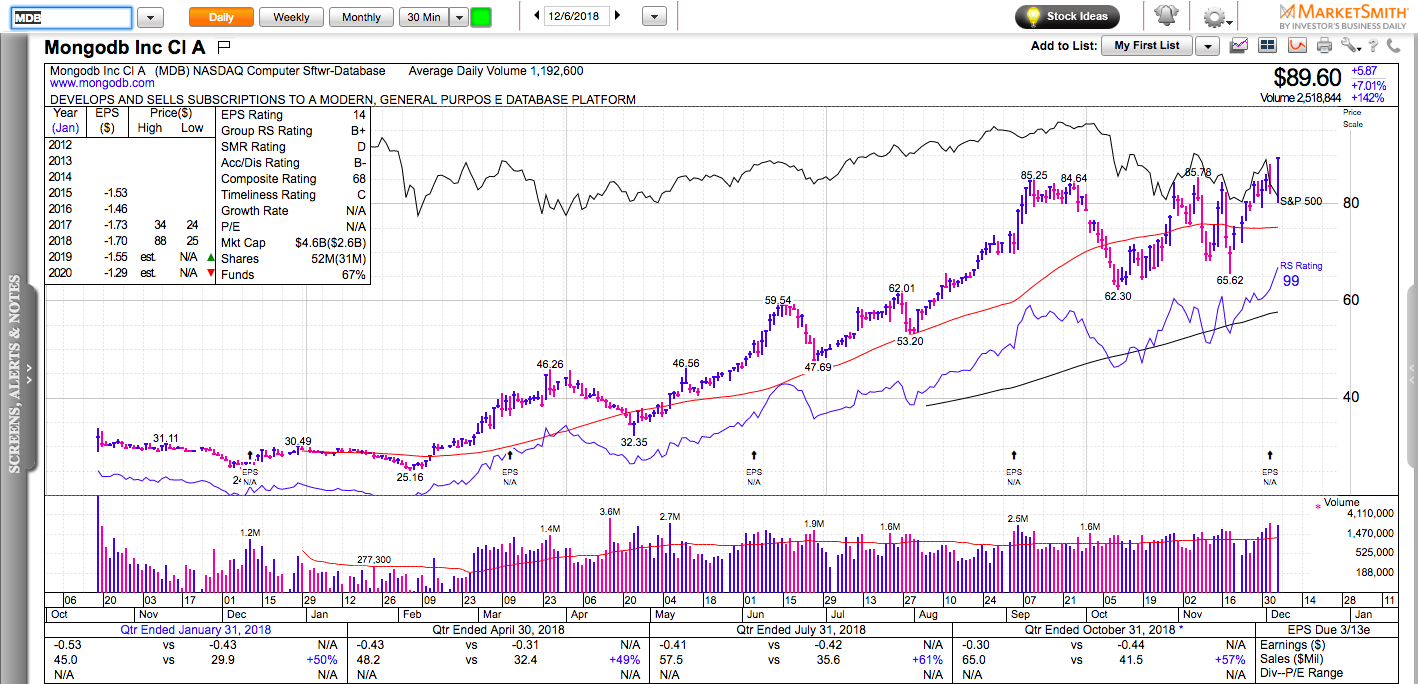The image size is (1418, 684).
Task: Add stock to My First List
Action: [x=1146, y=45]
